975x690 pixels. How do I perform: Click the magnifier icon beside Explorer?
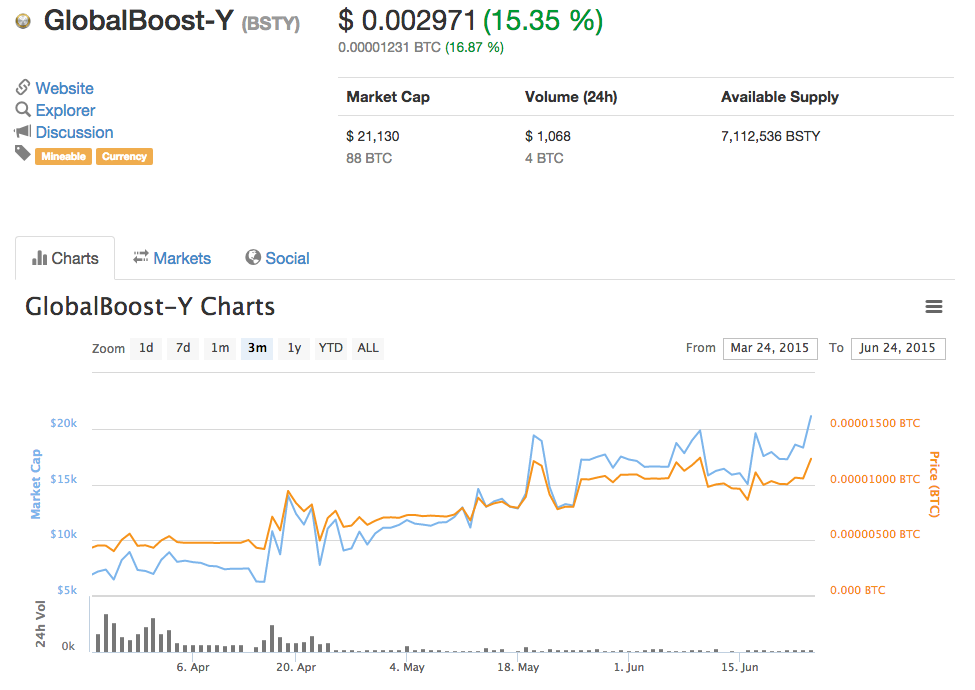click(x=23, y=109)
